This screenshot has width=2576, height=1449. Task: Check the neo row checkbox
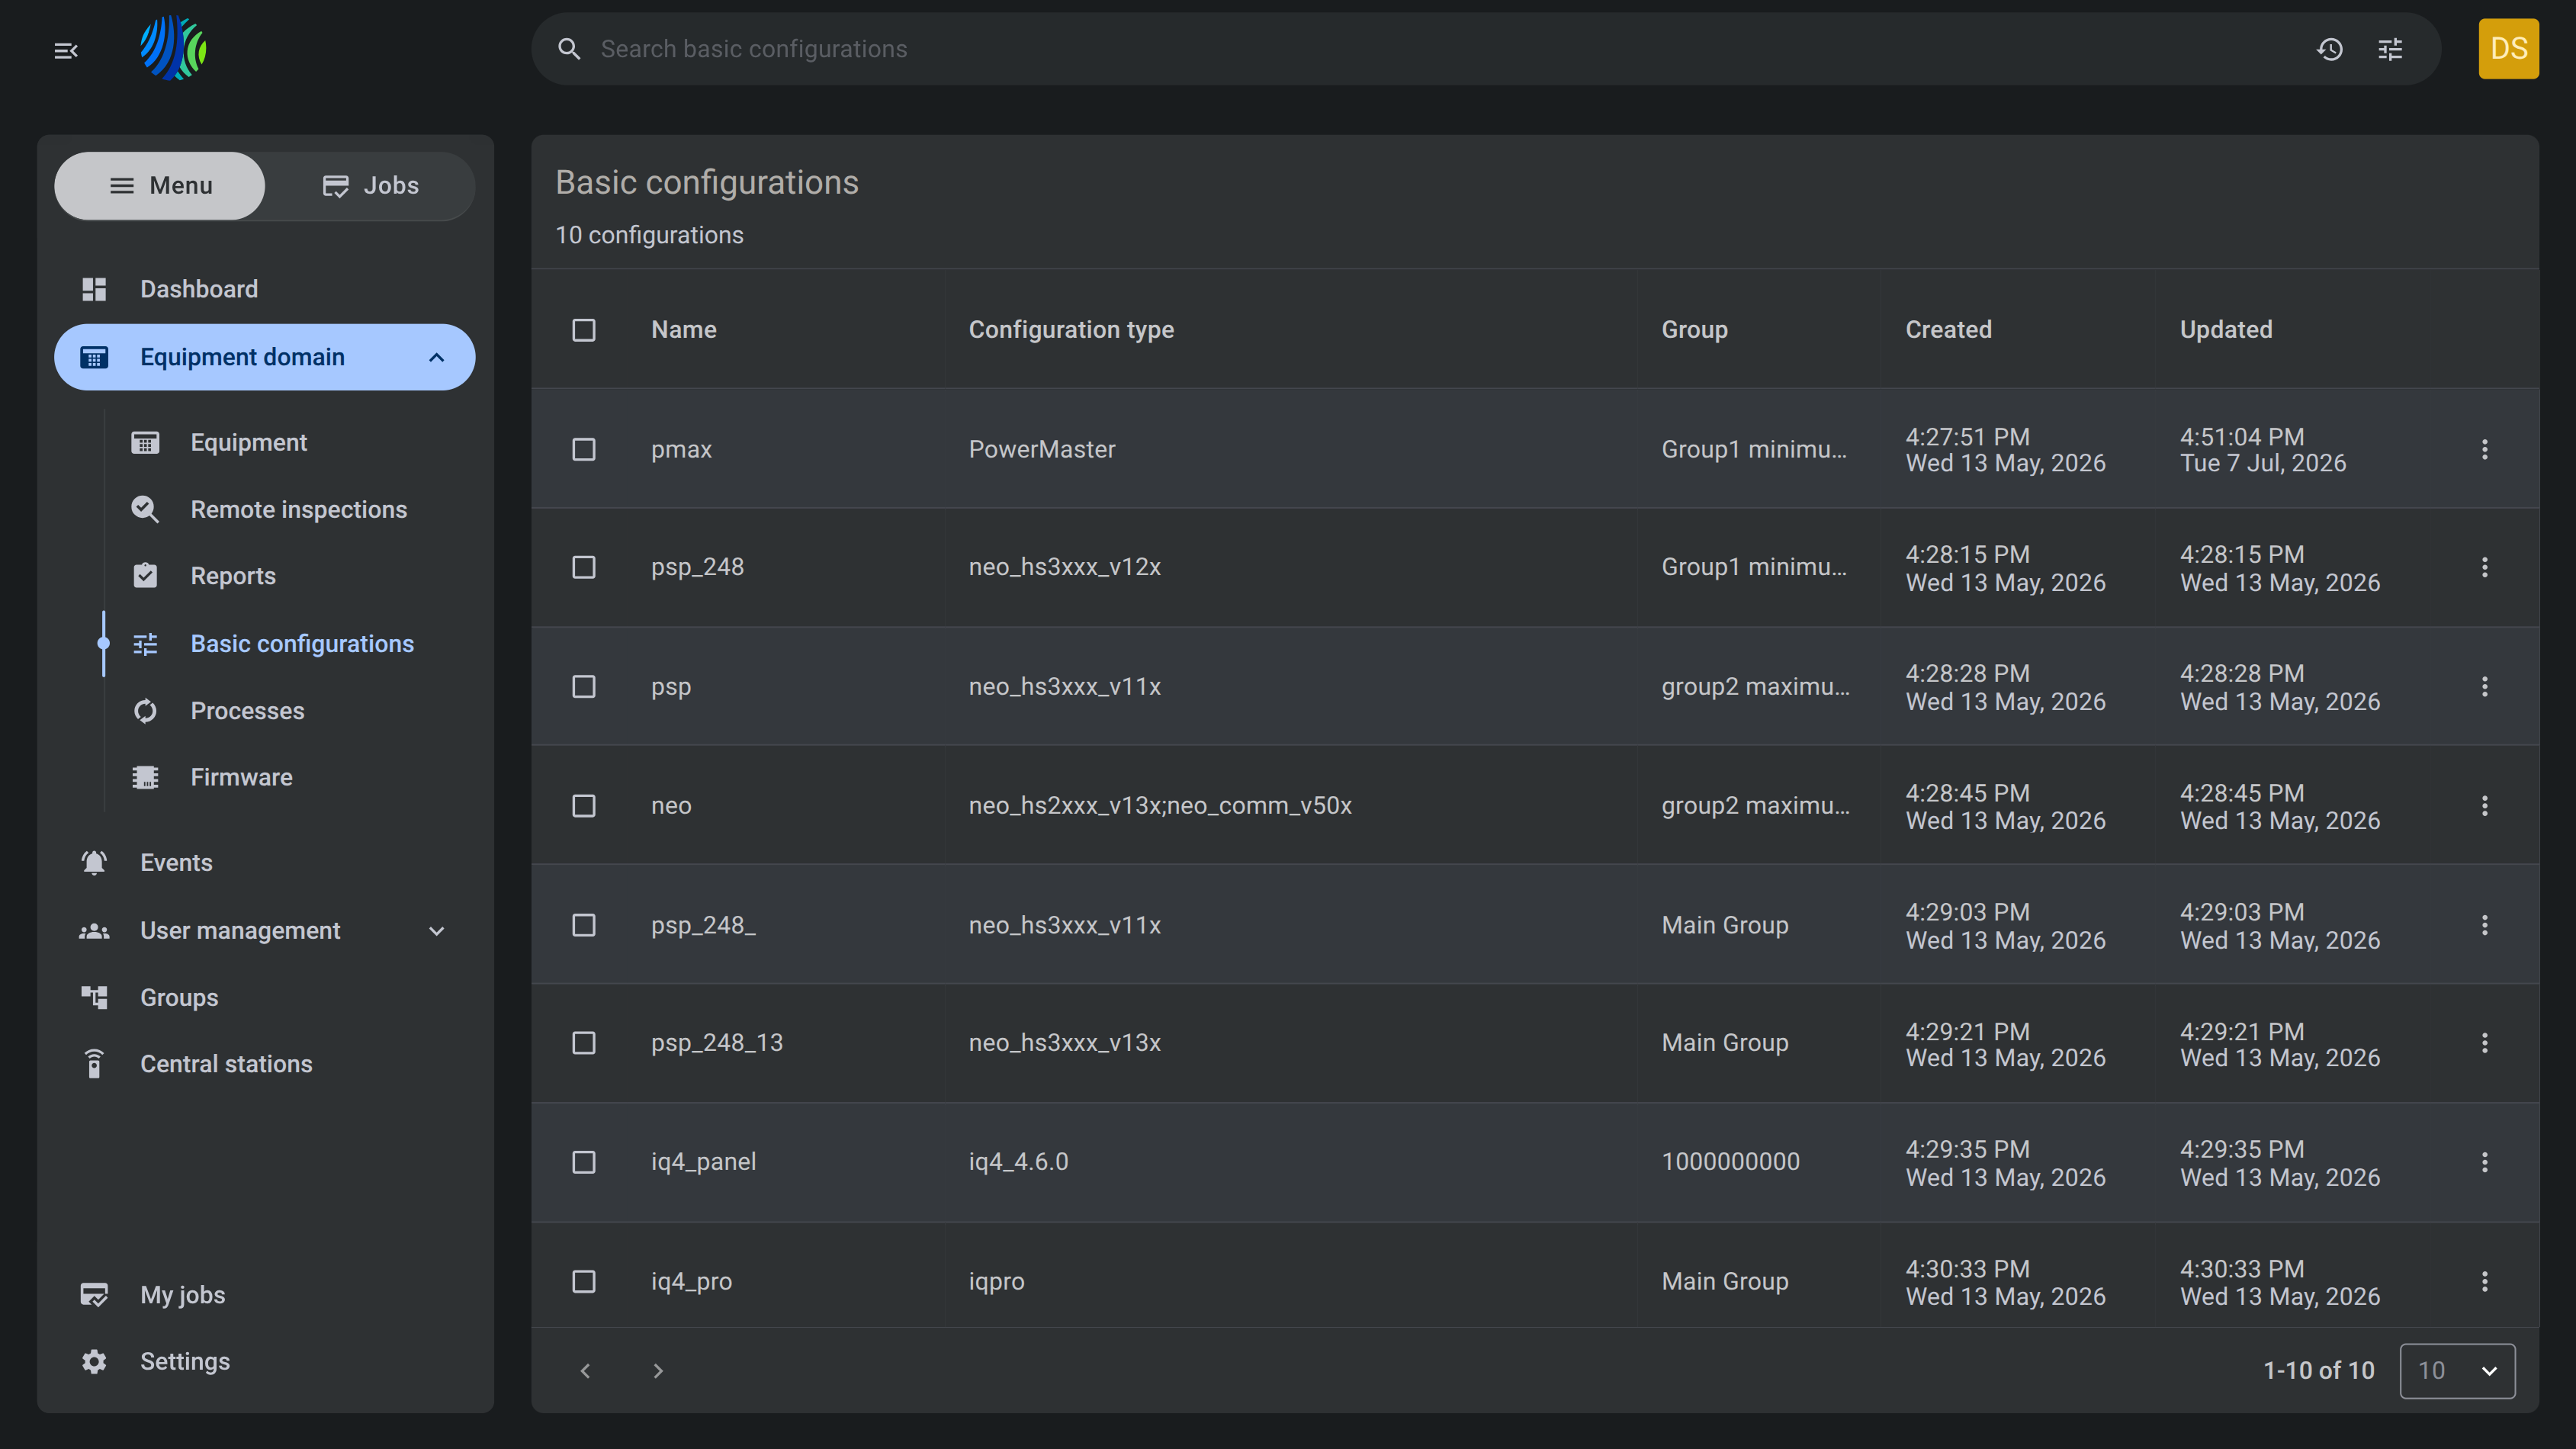point(584,805)
